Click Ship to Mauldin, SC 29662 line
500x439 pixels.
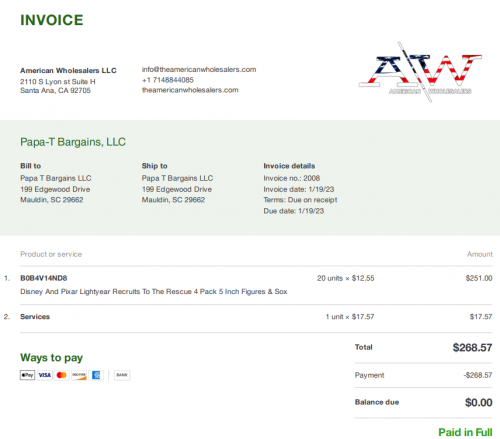(x=173, y=200)
